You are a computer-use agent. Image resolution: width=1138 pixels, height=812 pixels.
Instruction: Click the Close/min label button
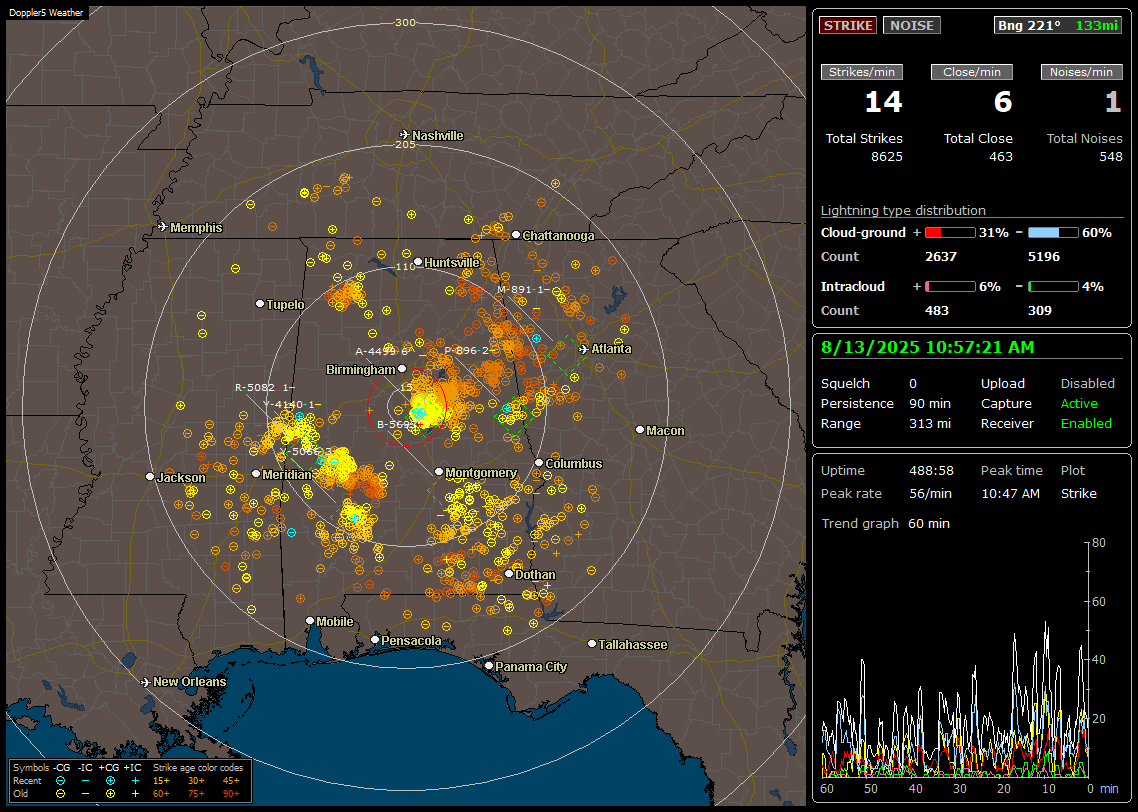972,72
